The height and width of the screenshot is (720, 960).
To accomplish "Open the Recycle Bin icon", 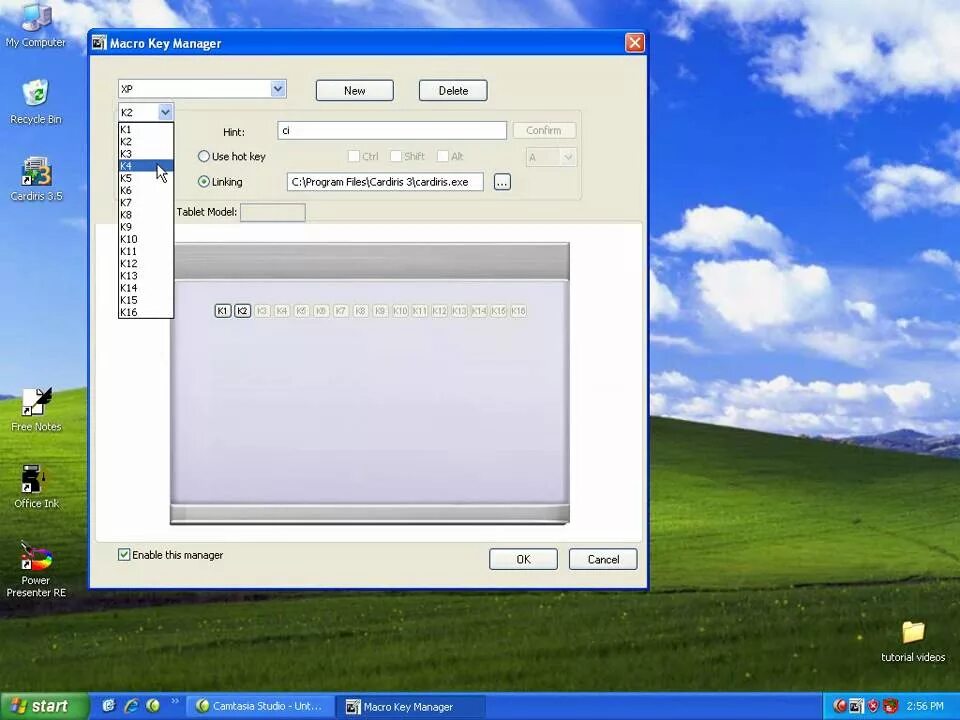I will click(x=36, y=102).
